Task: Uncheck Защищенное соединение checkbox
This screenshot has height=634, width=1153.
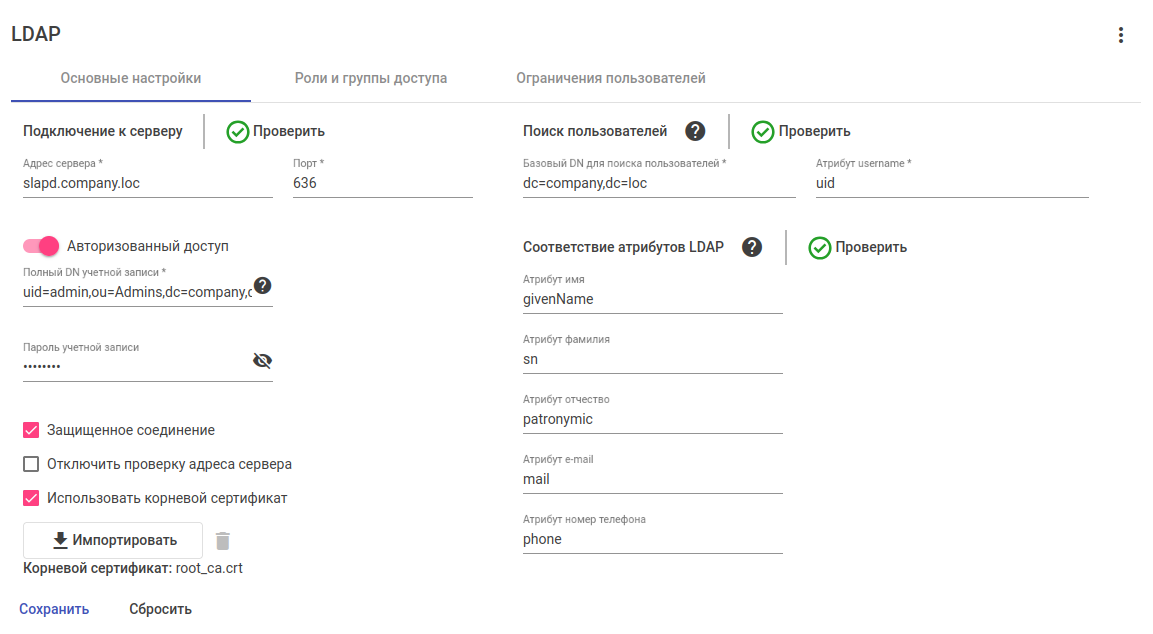Action: [31, 430]
